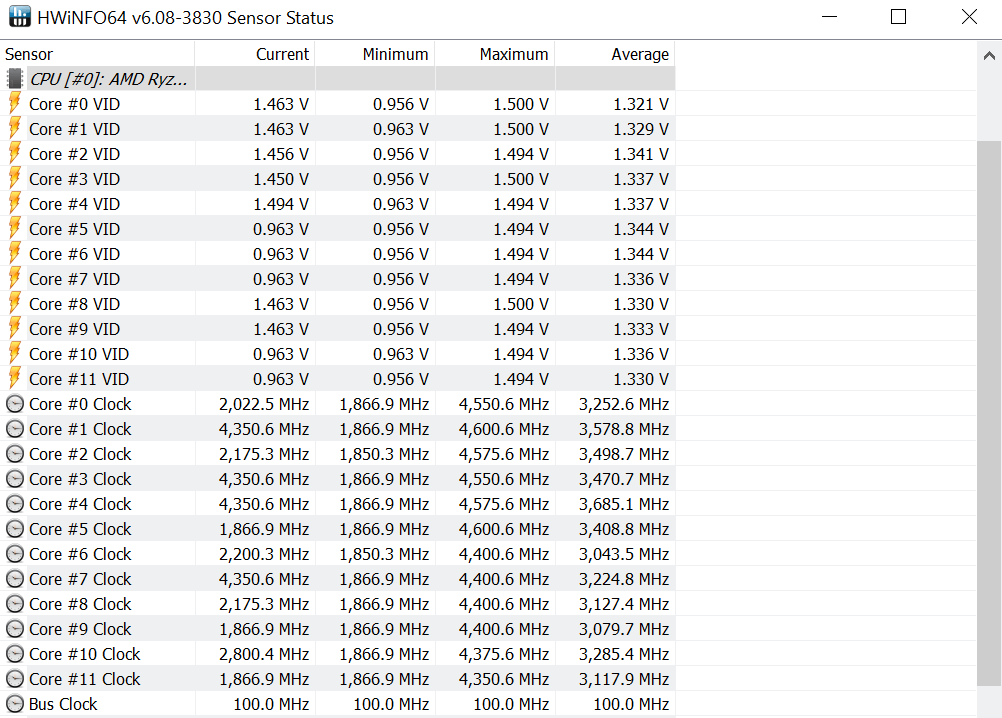Click the clock icon for Core #1 Clock
The height and width of the screenshot is (718, 1002).
click(x=15, y=429)
